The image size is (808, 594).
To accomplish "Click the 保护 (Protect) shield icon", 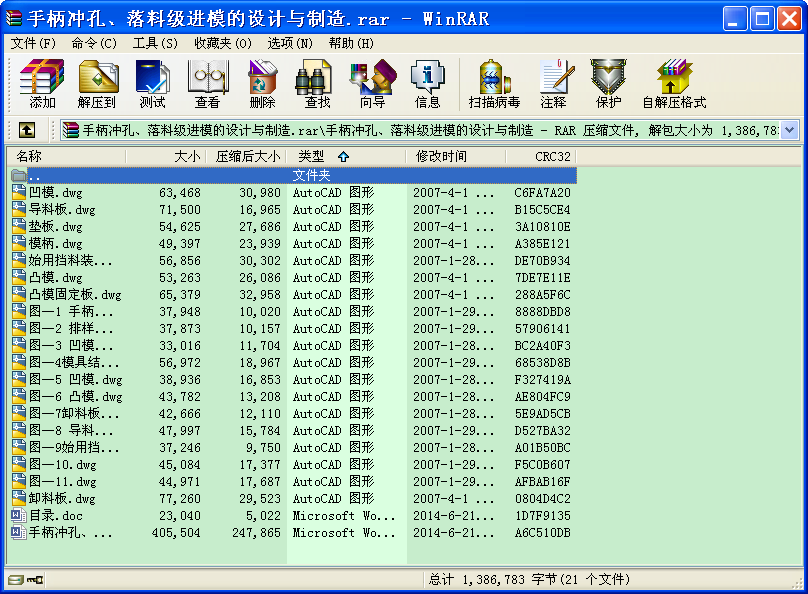I will tap(609, 83).
